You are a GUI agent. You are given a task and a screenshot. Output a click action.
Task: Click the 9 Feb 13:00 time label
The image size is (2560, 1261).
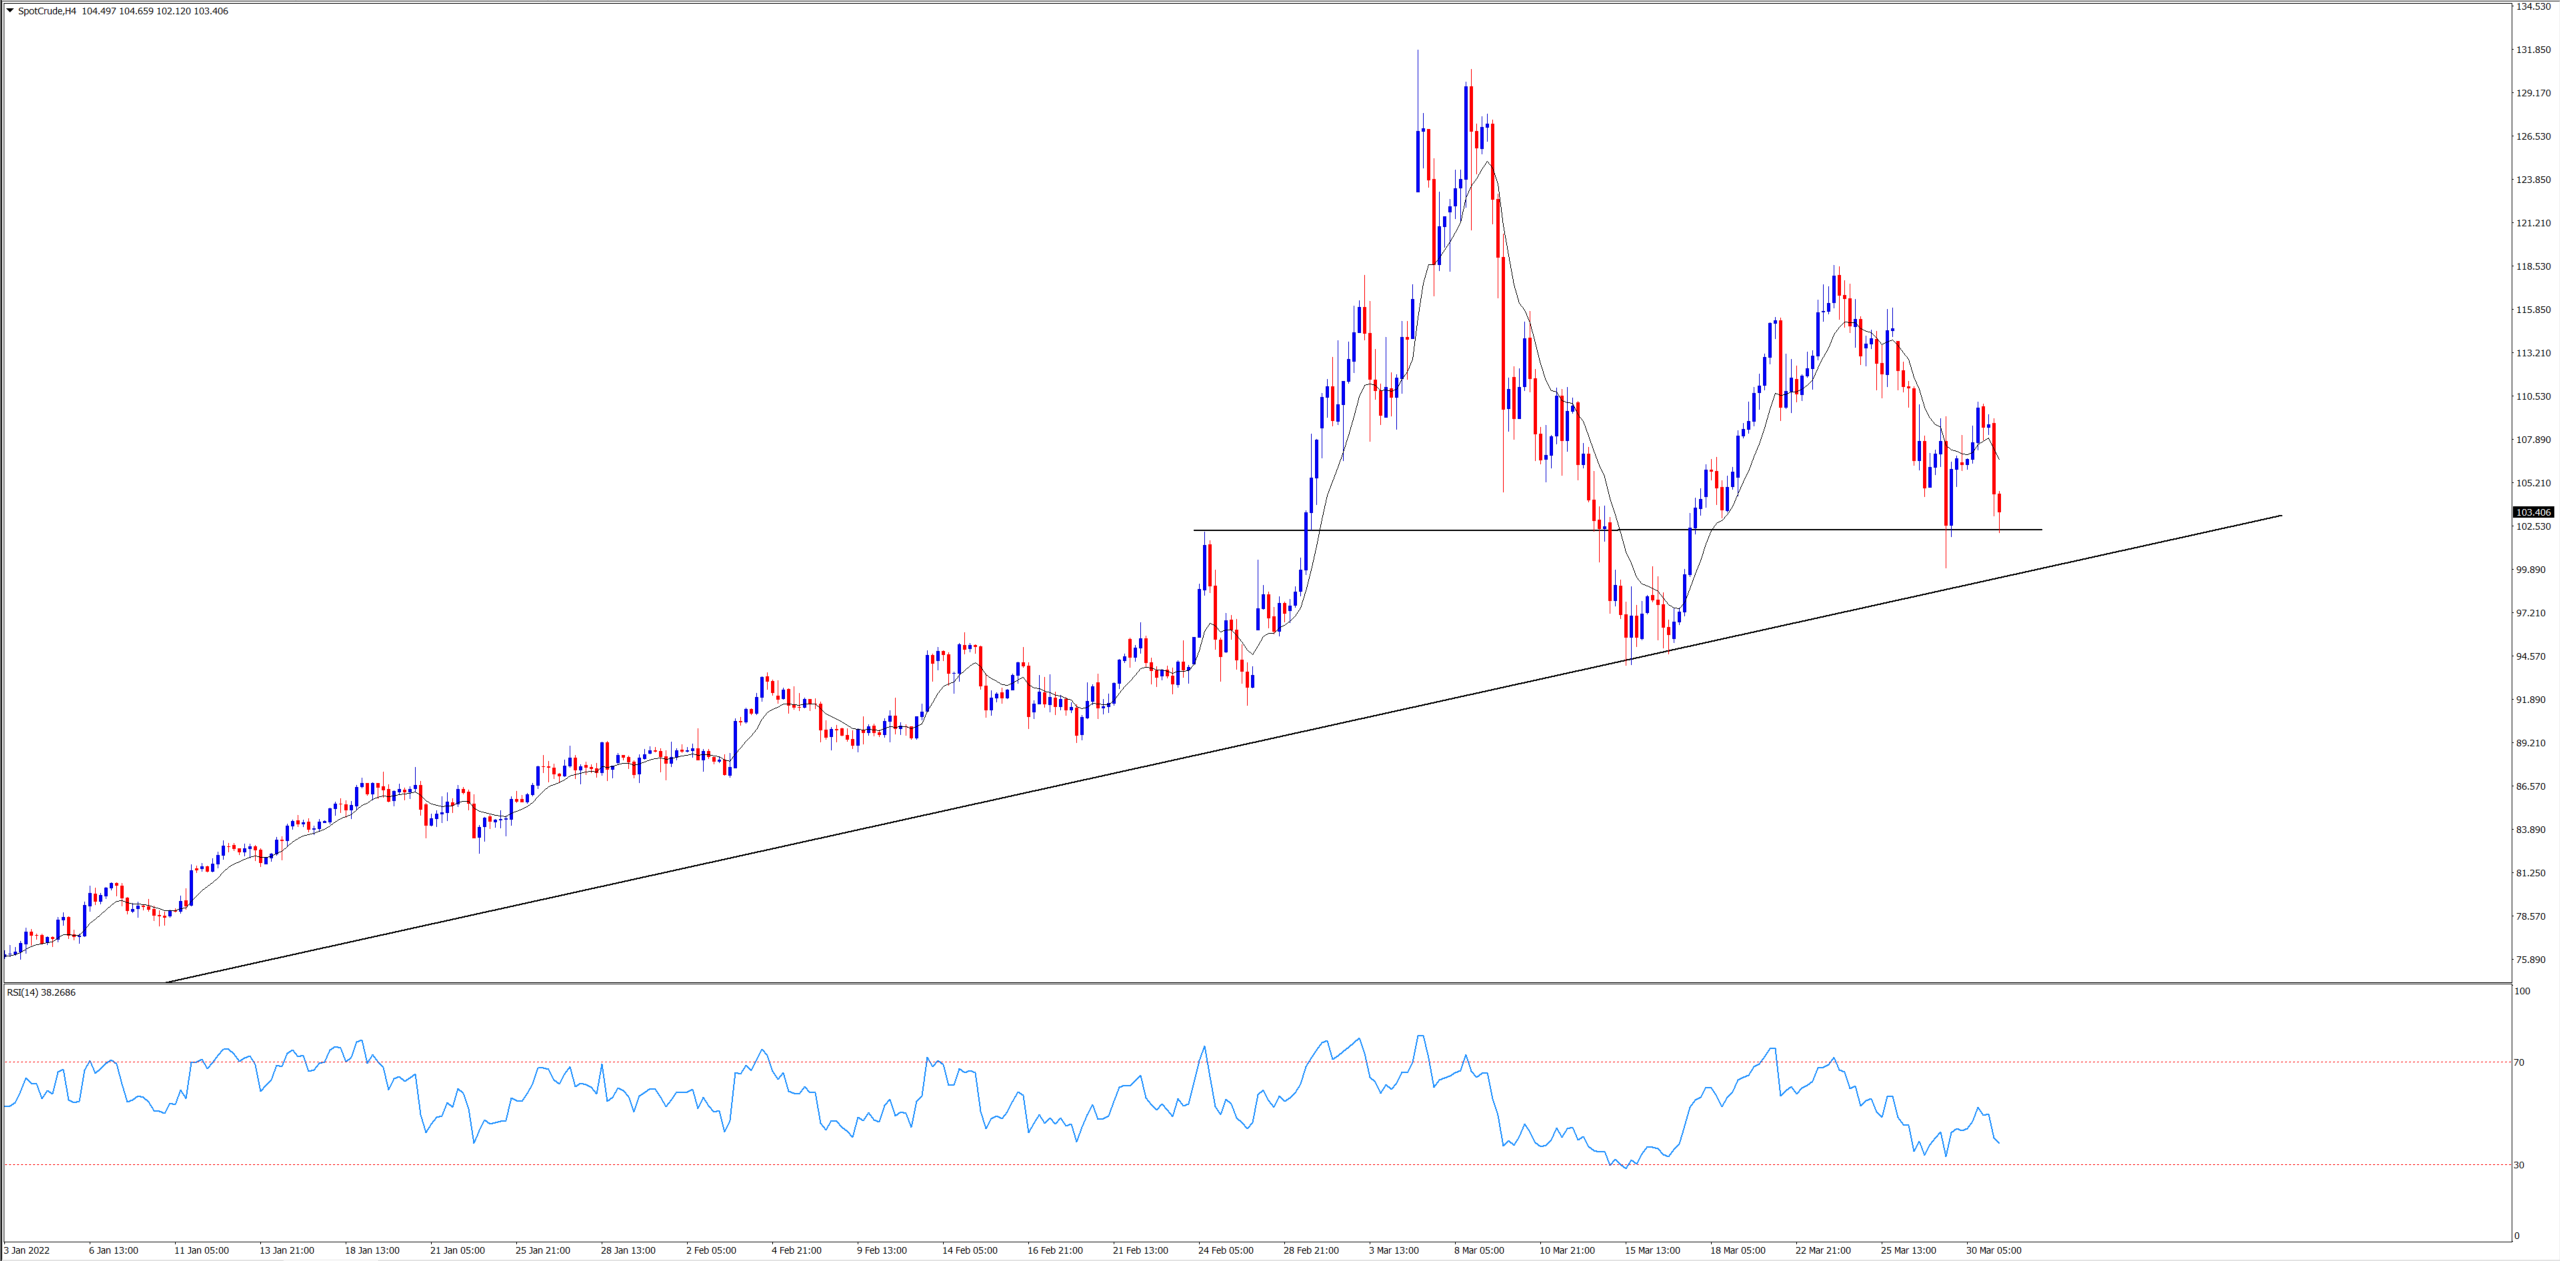[881, 1250]
